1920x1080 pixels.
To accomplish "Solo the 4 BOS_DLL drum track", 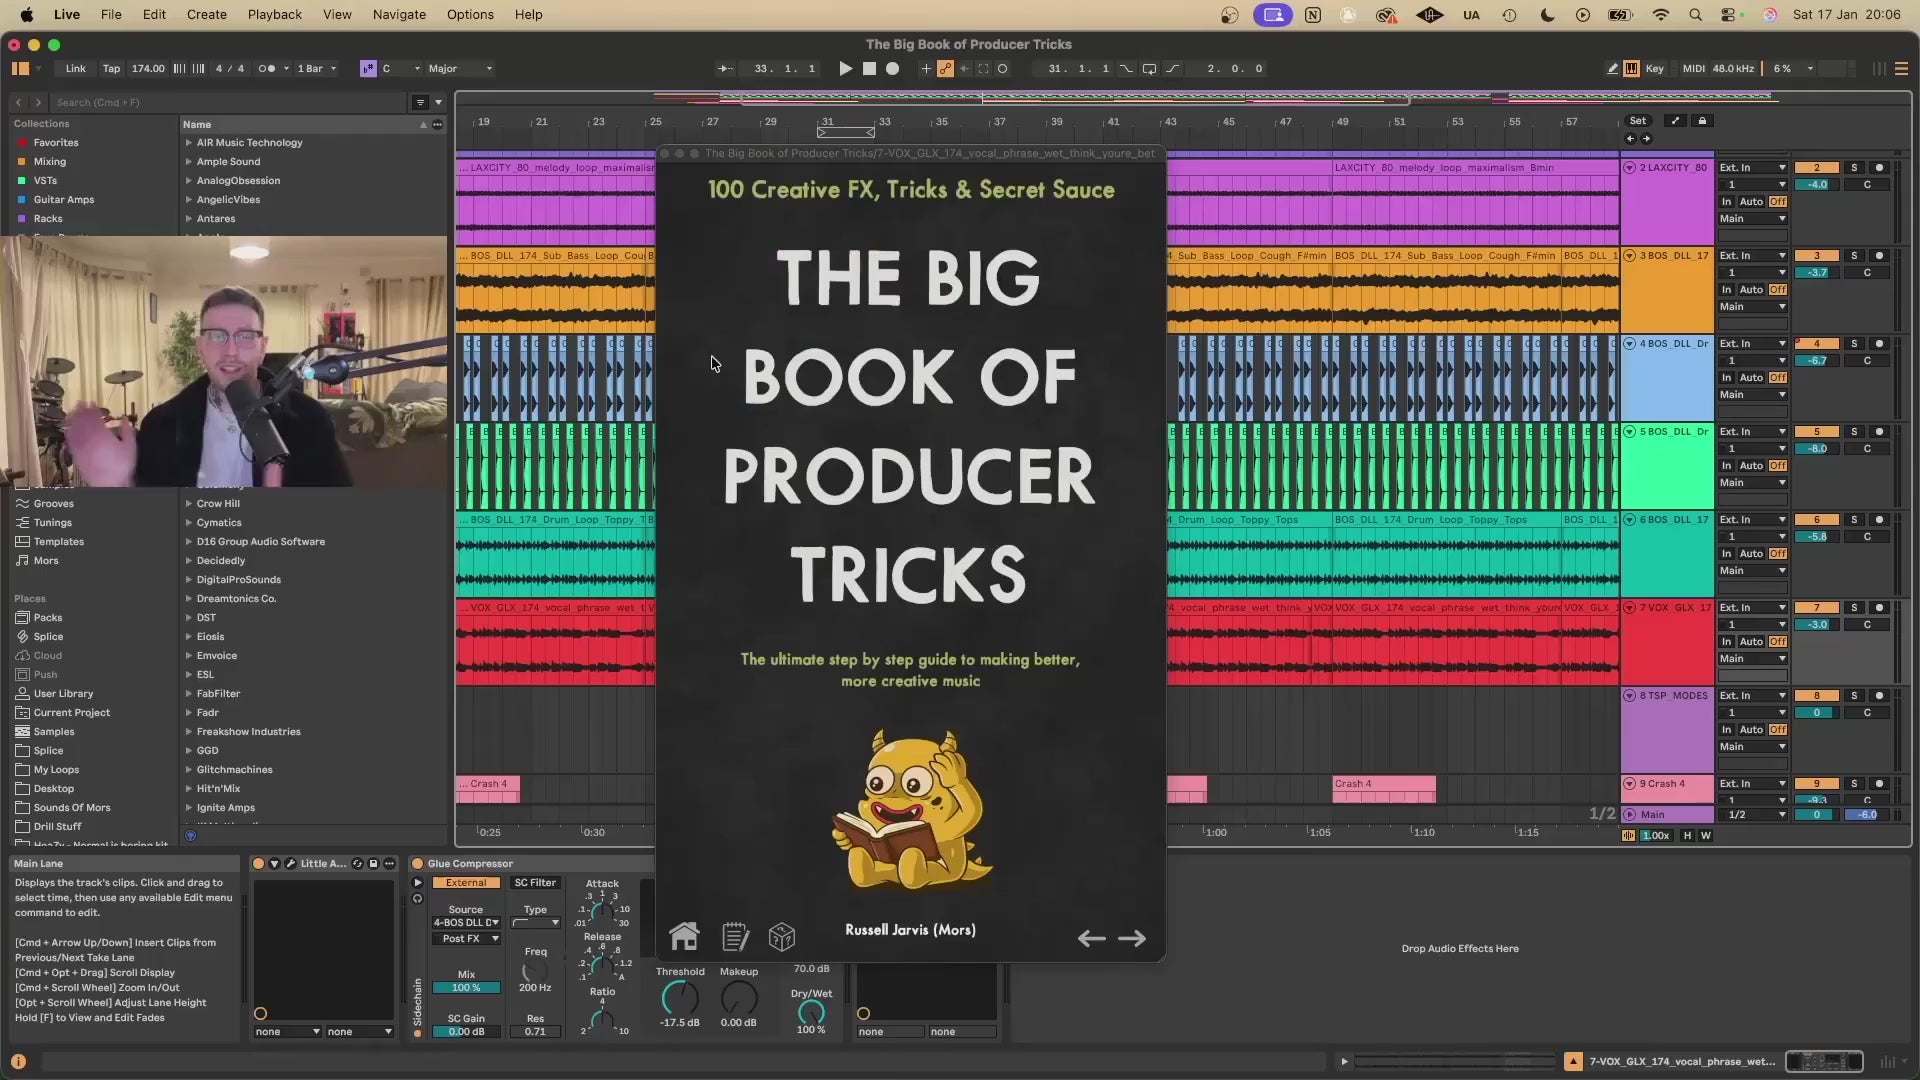I will 1853,344.
